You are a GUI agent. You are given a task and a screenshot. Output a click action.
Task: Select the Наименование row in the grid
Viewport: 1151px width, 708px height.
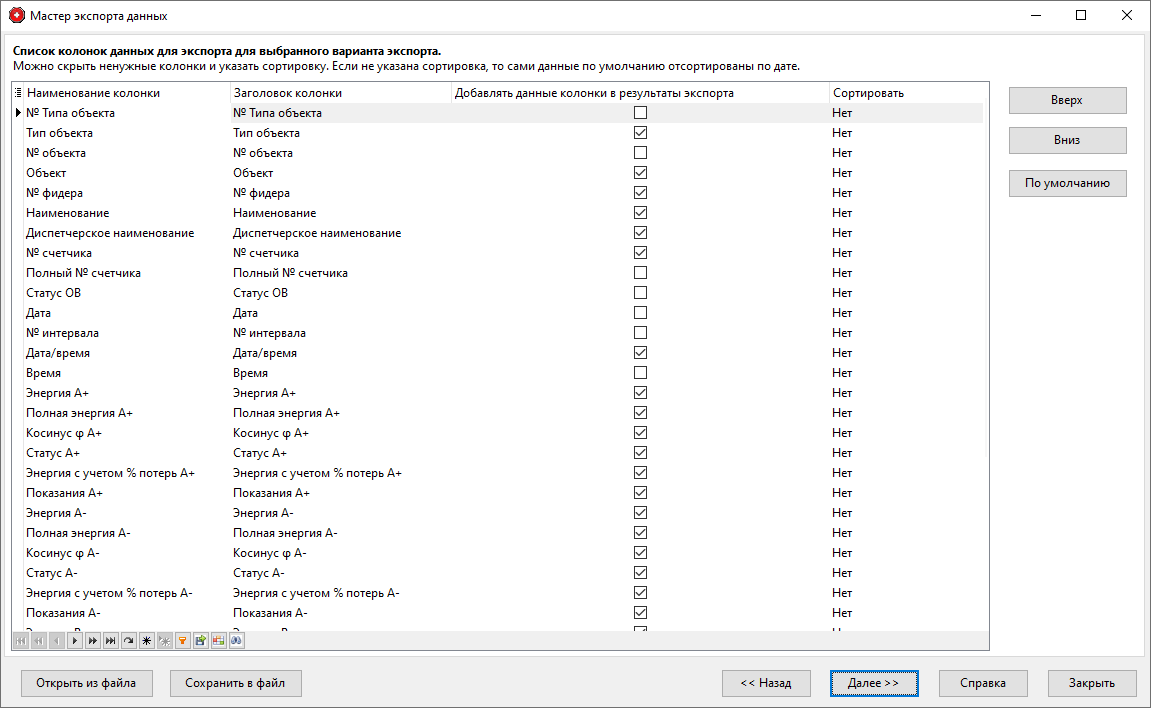[120, 212]
